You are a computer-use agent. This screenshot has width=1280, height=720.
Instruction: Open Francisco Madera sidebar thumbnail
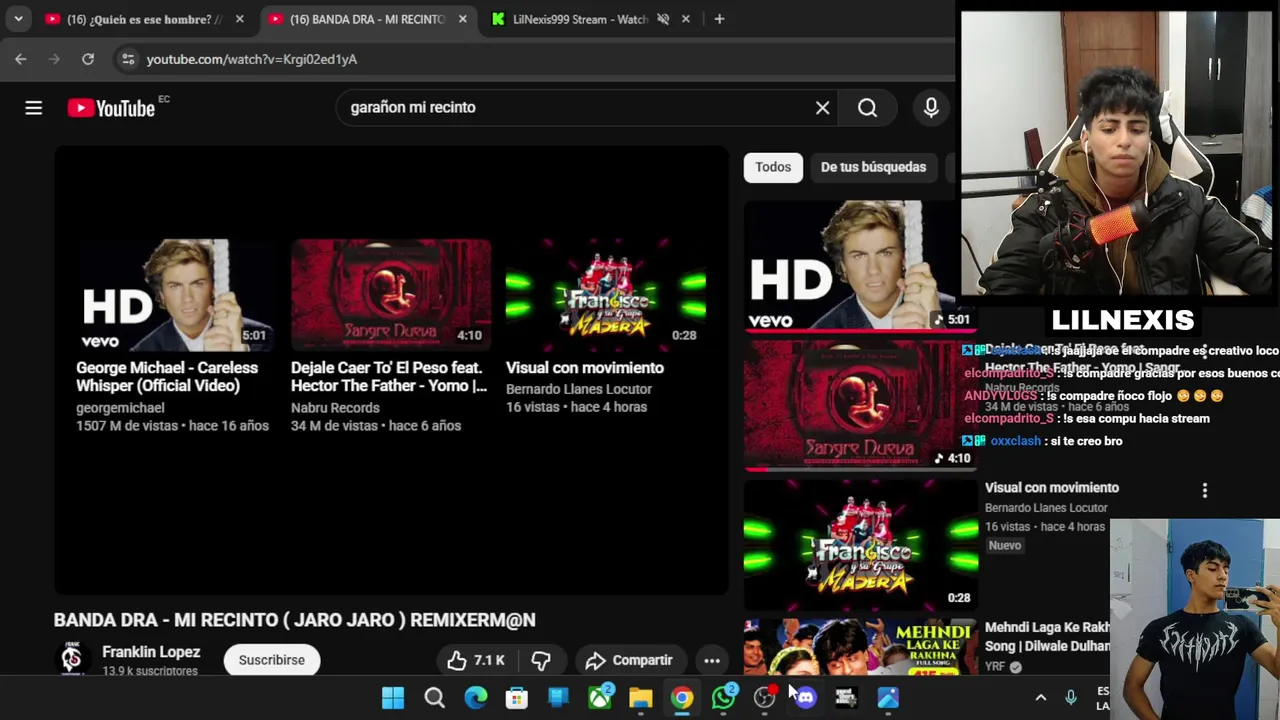point(861,545)
